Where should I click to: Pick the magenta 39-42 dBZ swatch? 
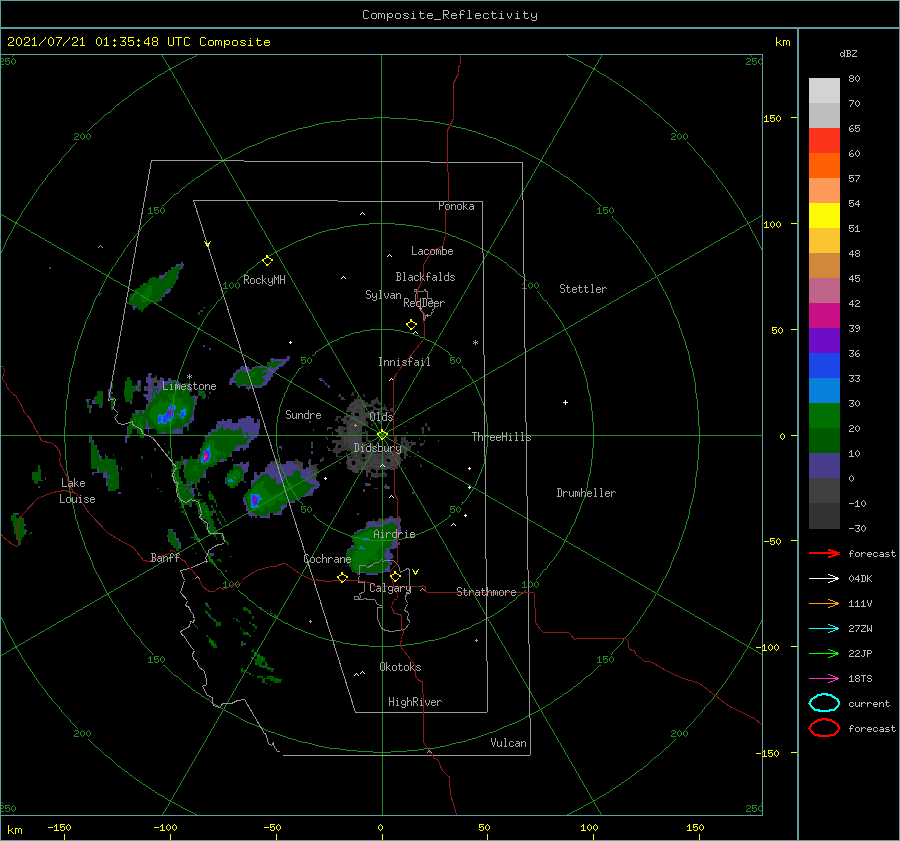tap(824, 316)
